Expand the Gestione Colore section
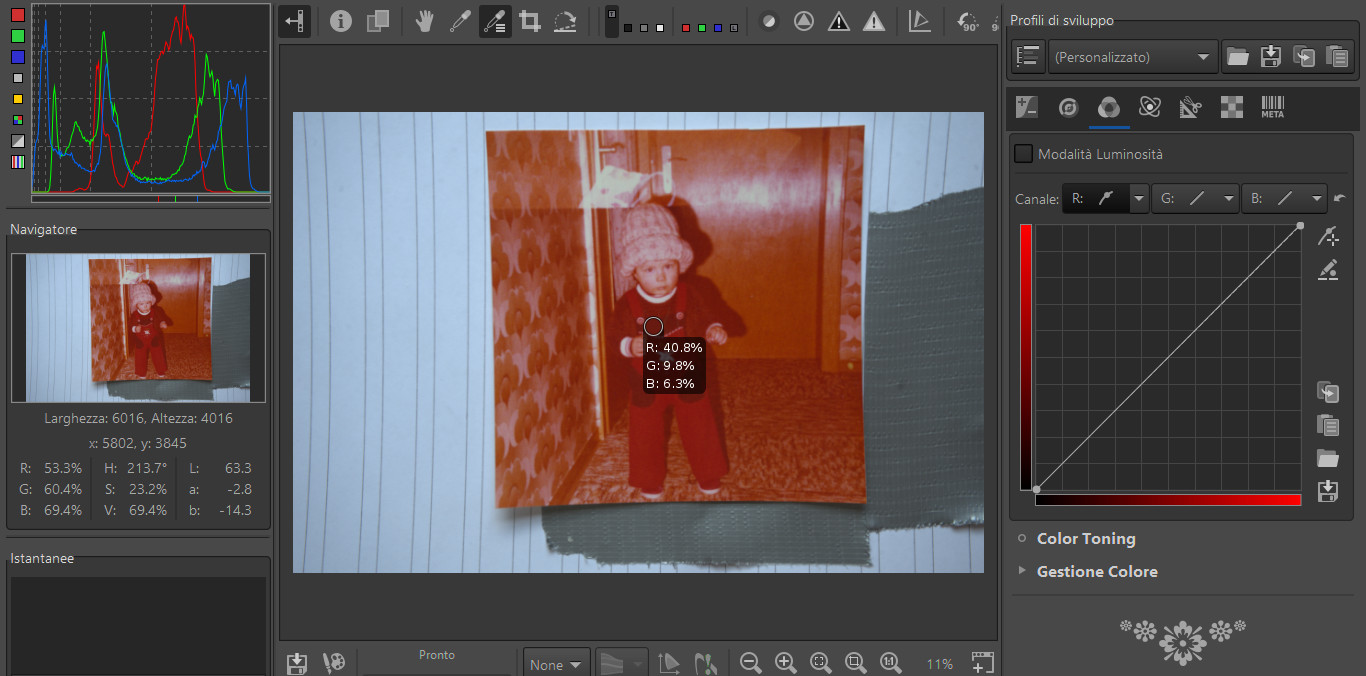Viewport: 1366px width, 676px height. pos(1097,571)
